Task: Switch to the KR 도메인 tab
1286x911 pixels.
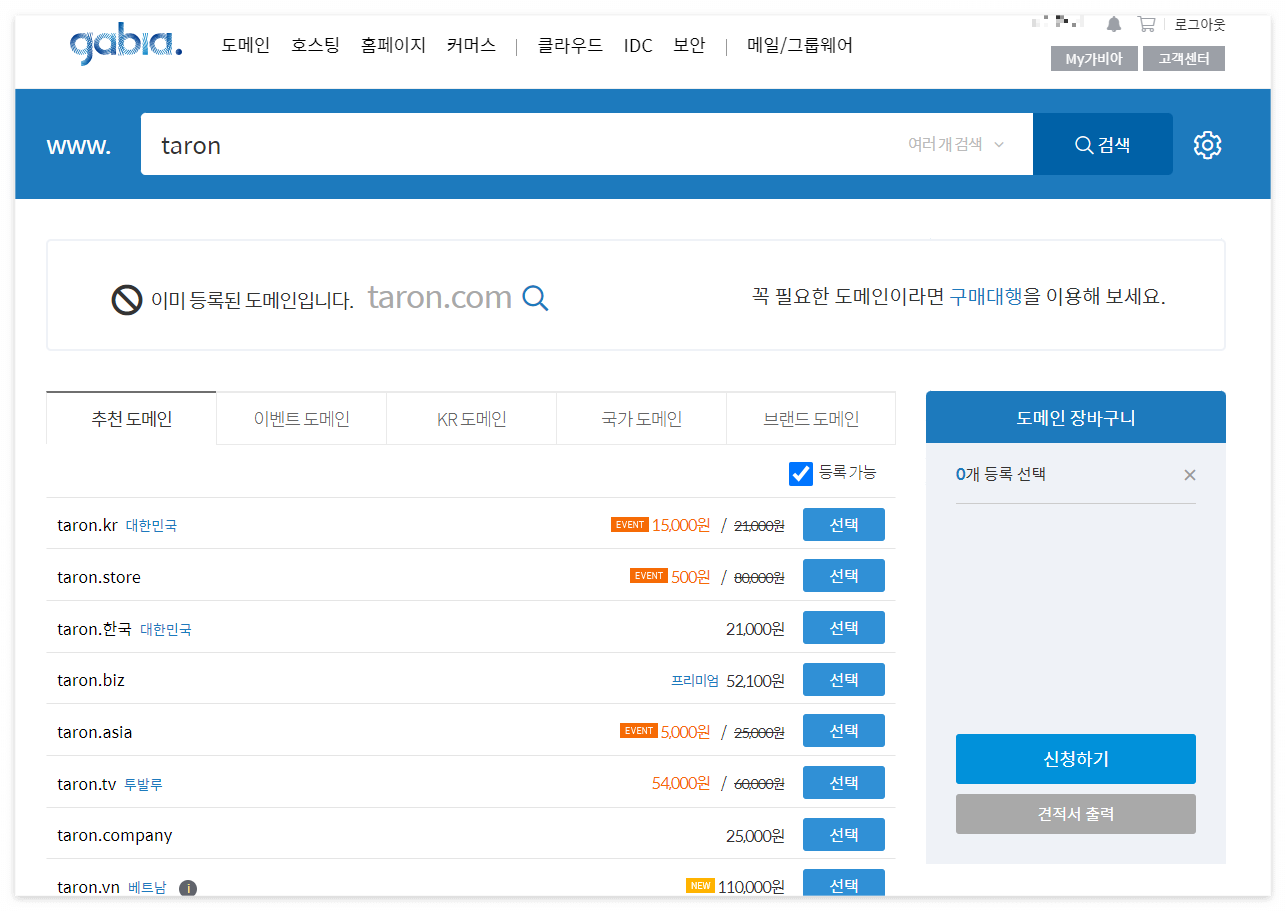Action: (x=471, y=418)
